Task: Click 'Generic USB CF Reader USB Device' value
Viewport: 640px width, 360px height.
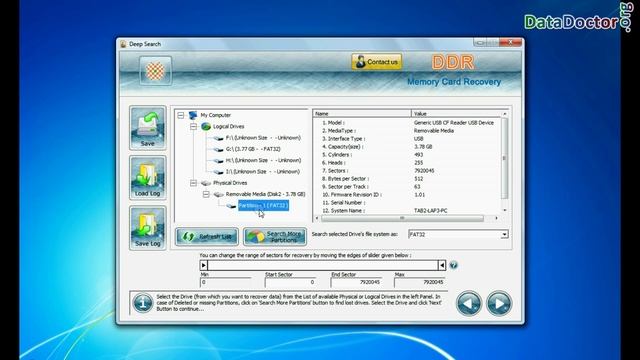Action: pos(453,122)
